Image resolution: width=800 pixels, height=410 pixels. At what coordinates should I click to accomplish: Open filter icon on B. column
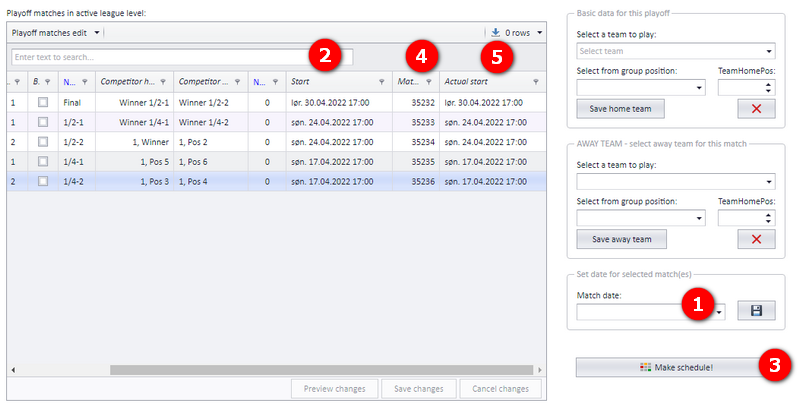[47, 82]
